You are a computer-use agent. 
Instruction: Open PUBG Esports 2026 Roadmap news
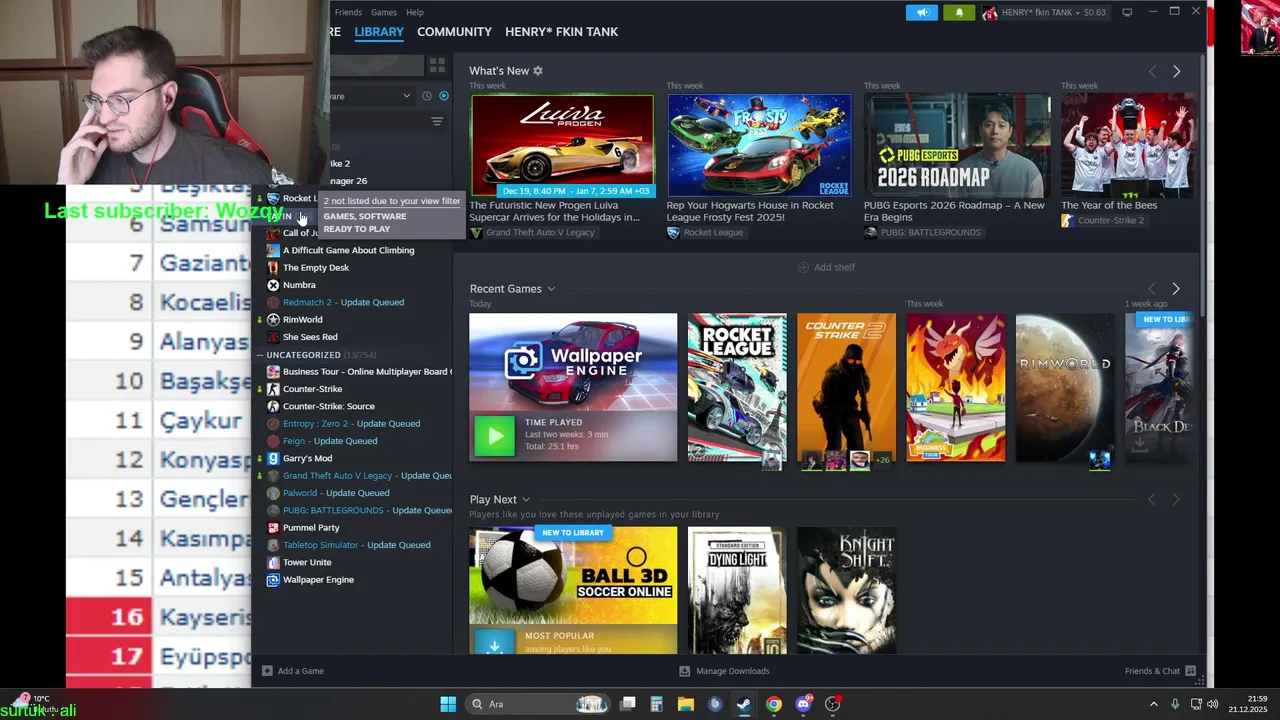957,146
